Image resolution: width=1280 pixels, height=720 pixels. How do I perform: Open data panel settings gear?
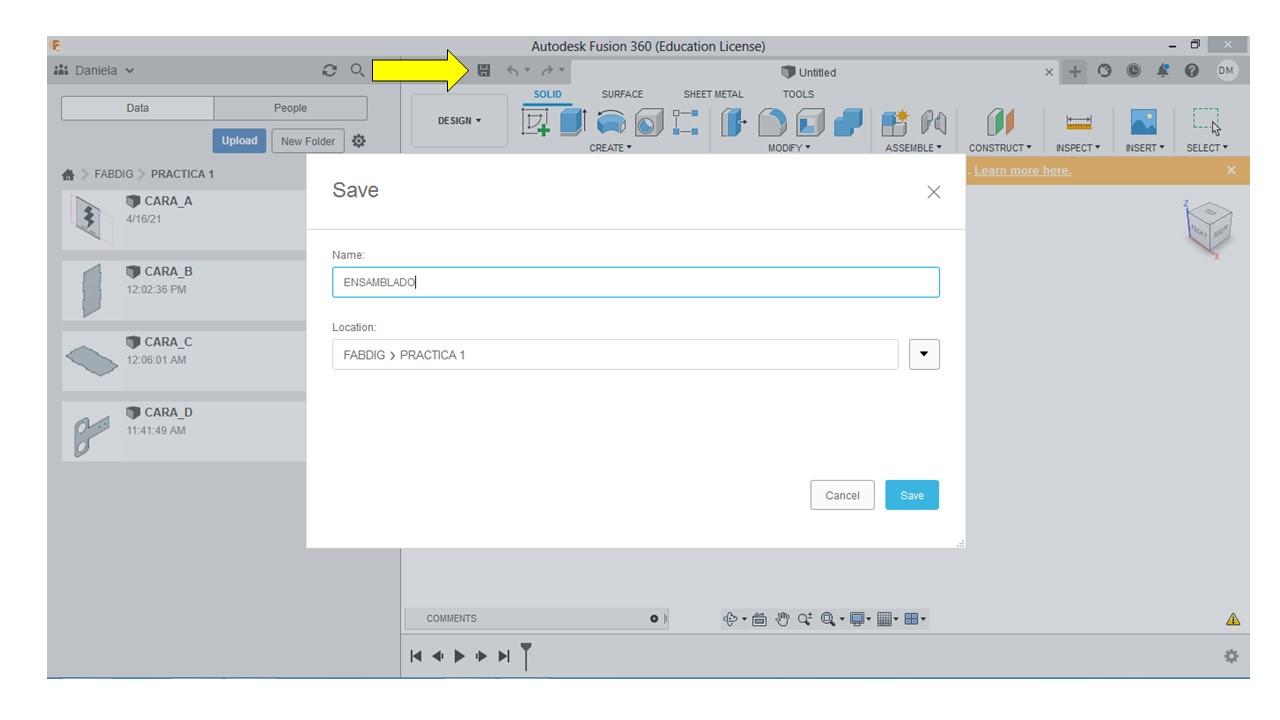point(357,141)
